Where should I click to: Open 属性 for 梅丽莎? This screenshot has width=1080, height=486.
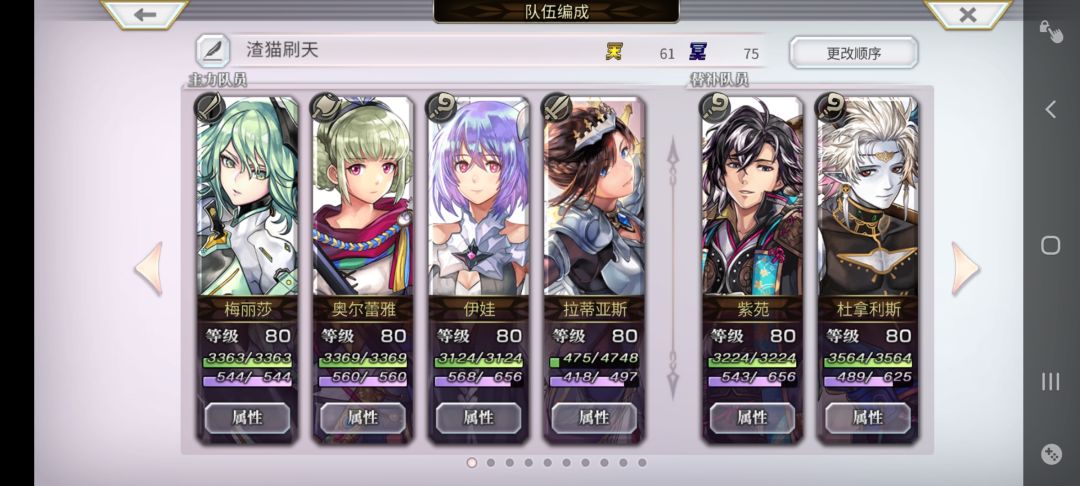[247, 418]
